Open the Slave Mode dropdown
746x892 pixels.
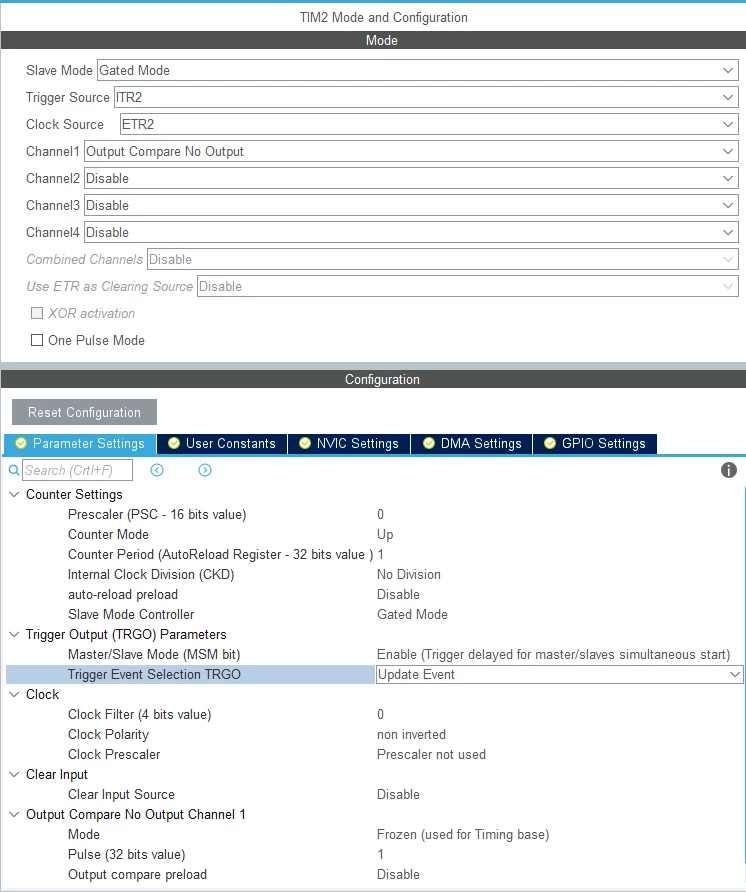pyautogui.click(x=418, y=71)
